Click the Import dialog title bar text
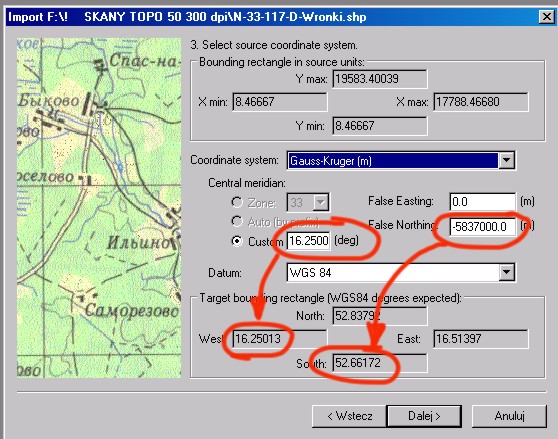558x439 pixels. (187, 17)
